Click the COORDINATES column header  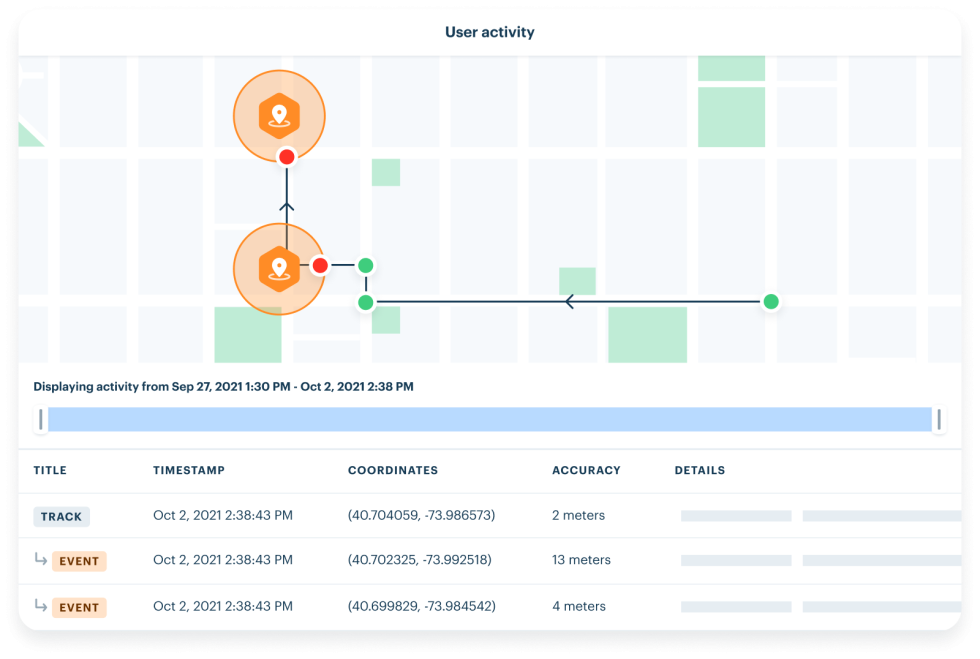click(x=393, y=470)
